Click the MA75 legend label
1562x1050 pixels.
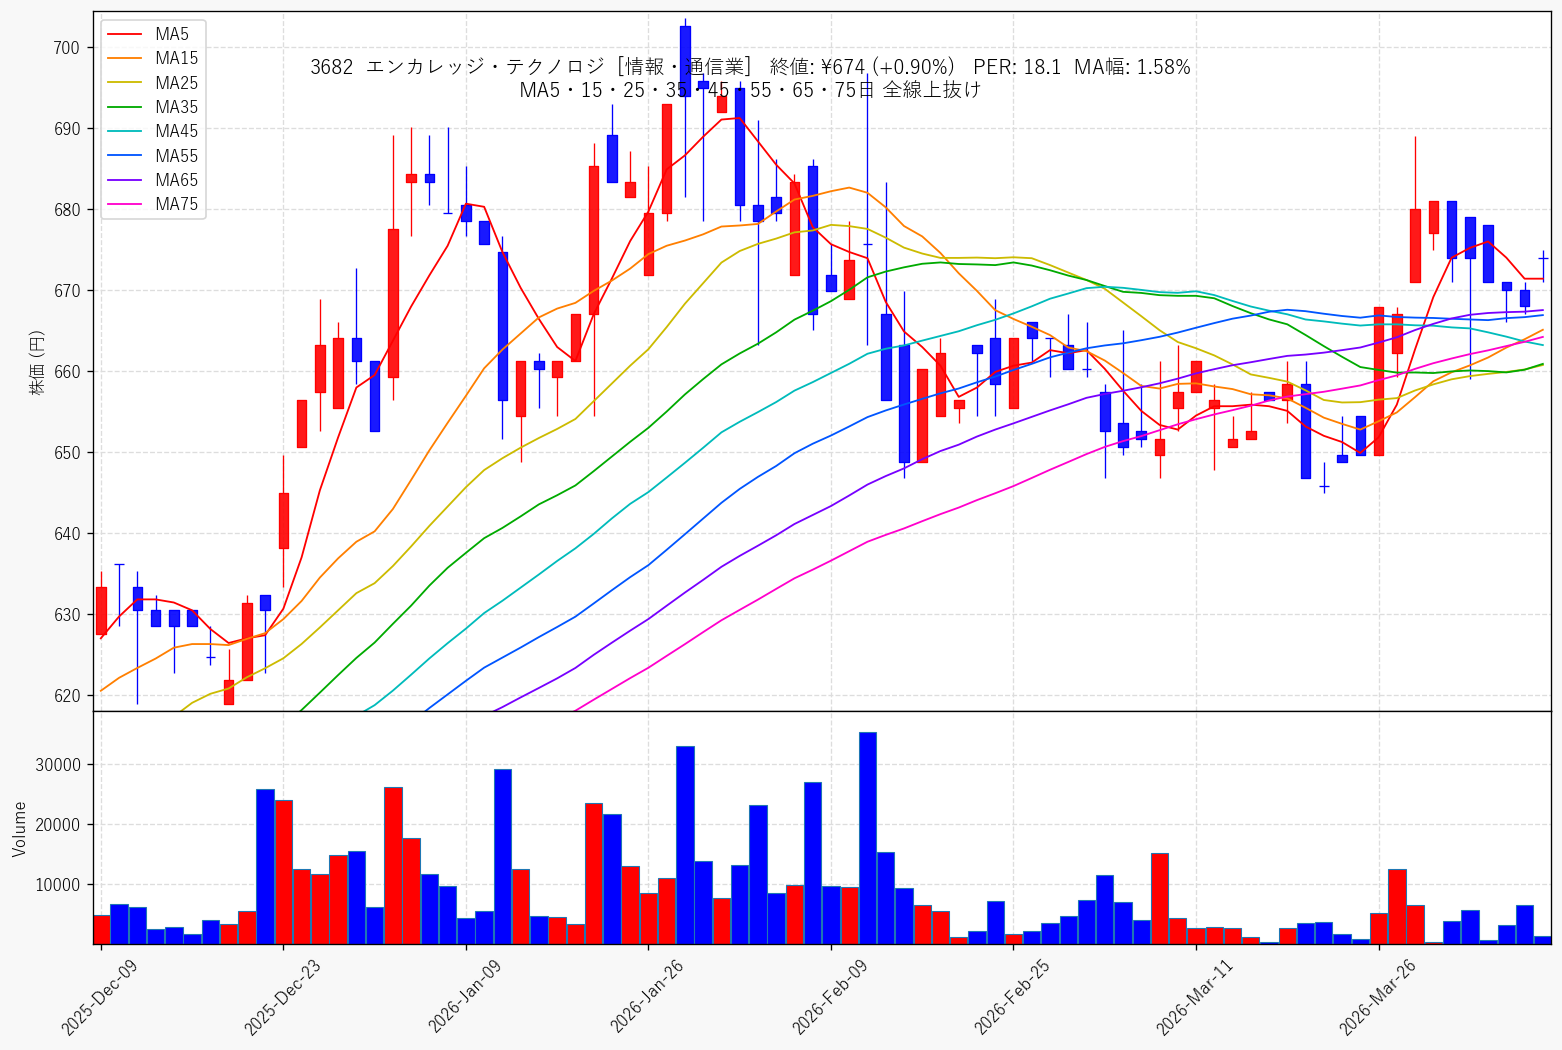click(176, 204)
